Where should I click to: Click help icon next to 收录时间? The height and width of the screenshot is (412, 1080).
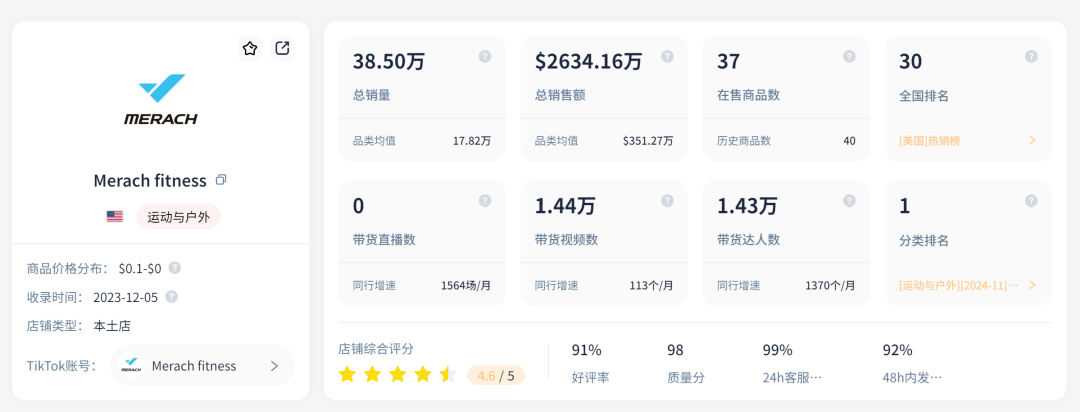[171, 297]
